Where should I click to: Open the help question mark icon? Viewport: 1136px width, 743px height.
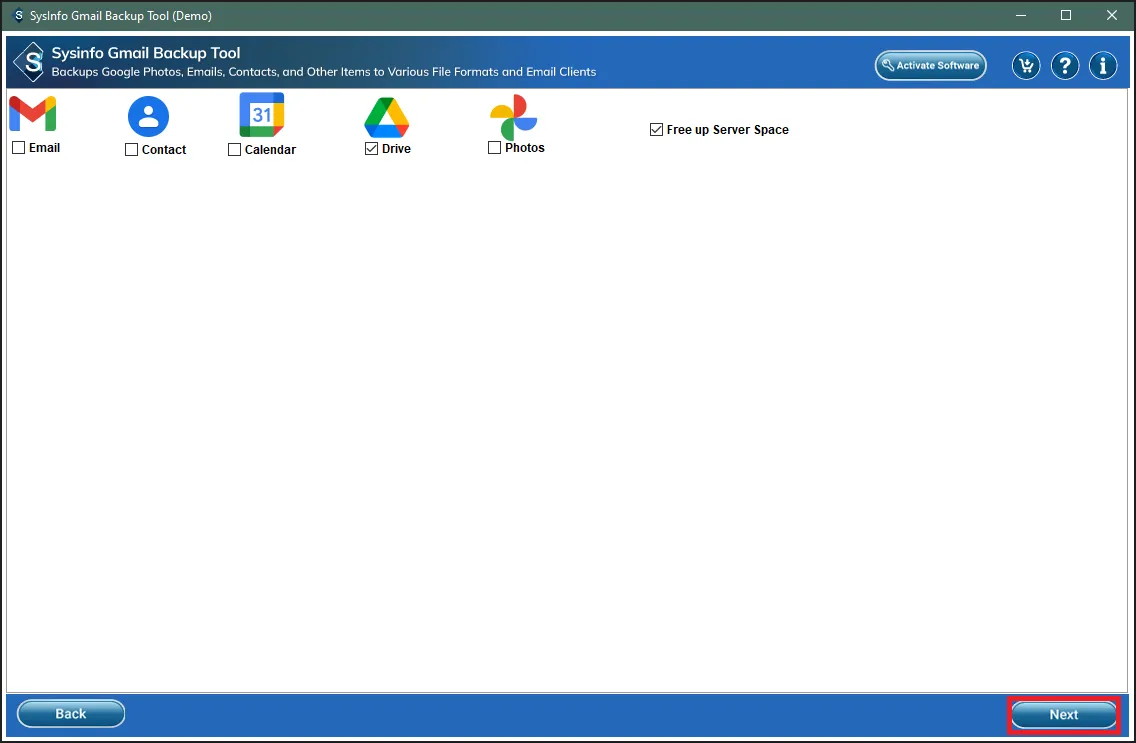1064,66
